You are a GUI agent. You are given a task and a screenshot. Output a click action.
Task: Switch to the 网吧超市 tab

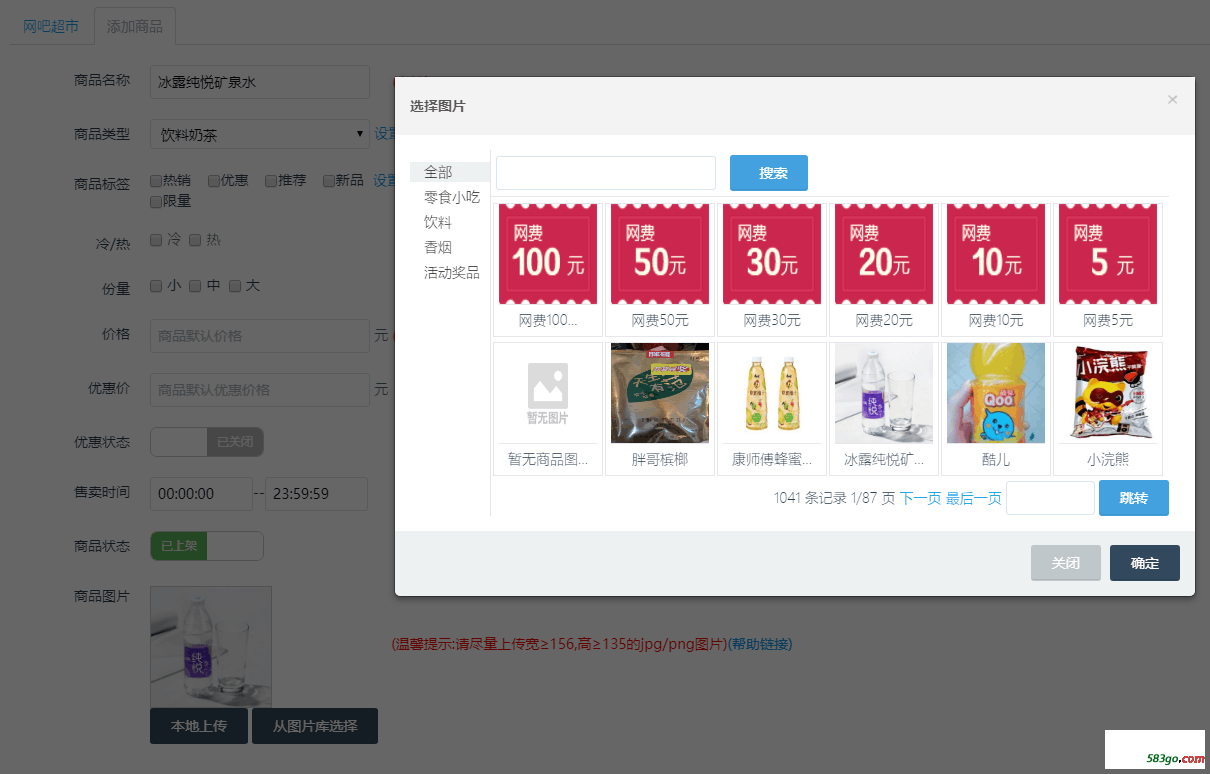point(51,27)
